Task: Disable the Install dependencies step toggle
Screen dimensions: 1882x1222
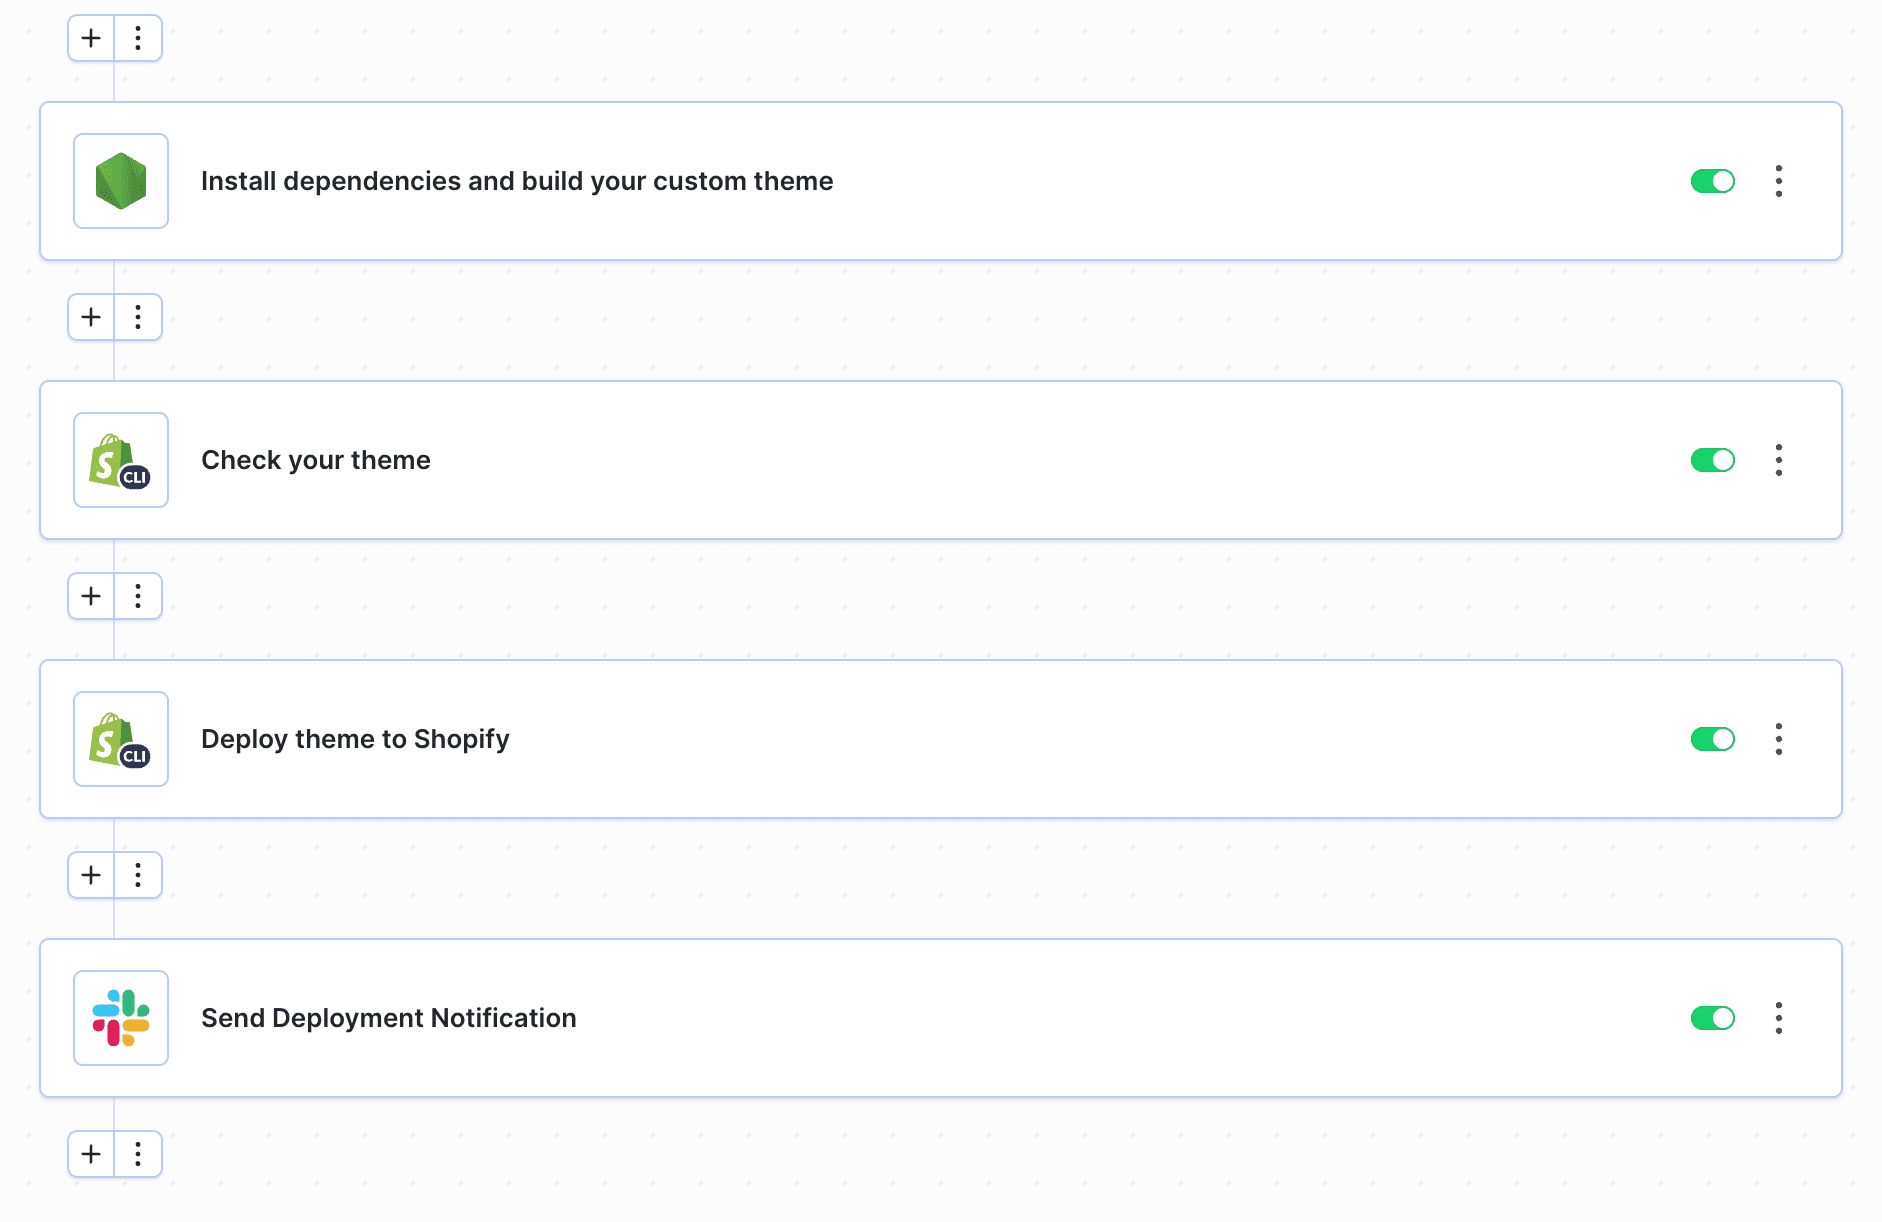Action: tap(1712, 181)
